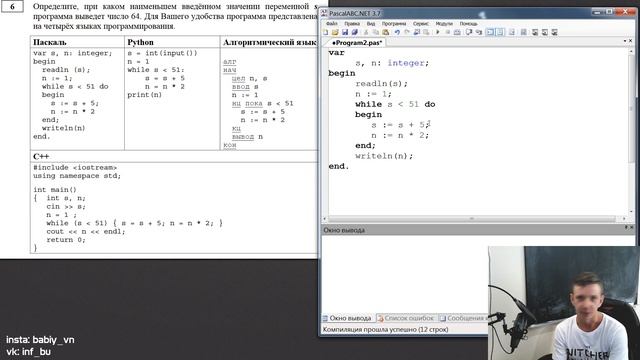640x360 pixels.
Task: Open the Модули menu
Action: coord(444,24)
